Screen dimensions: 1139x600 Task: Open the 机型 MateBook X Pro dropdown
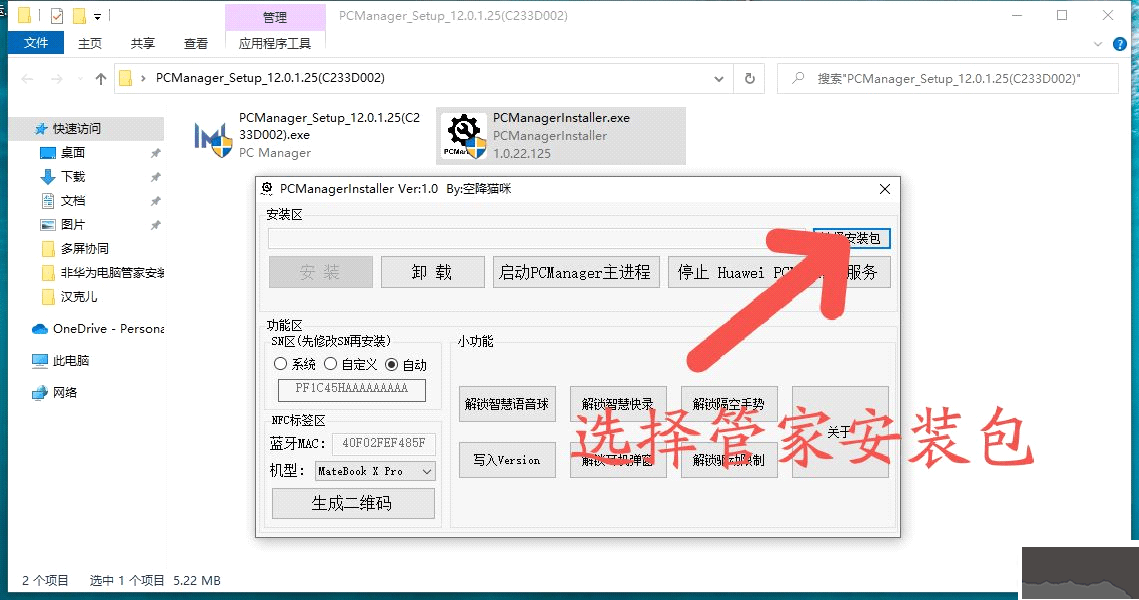(x=375, y=471)
